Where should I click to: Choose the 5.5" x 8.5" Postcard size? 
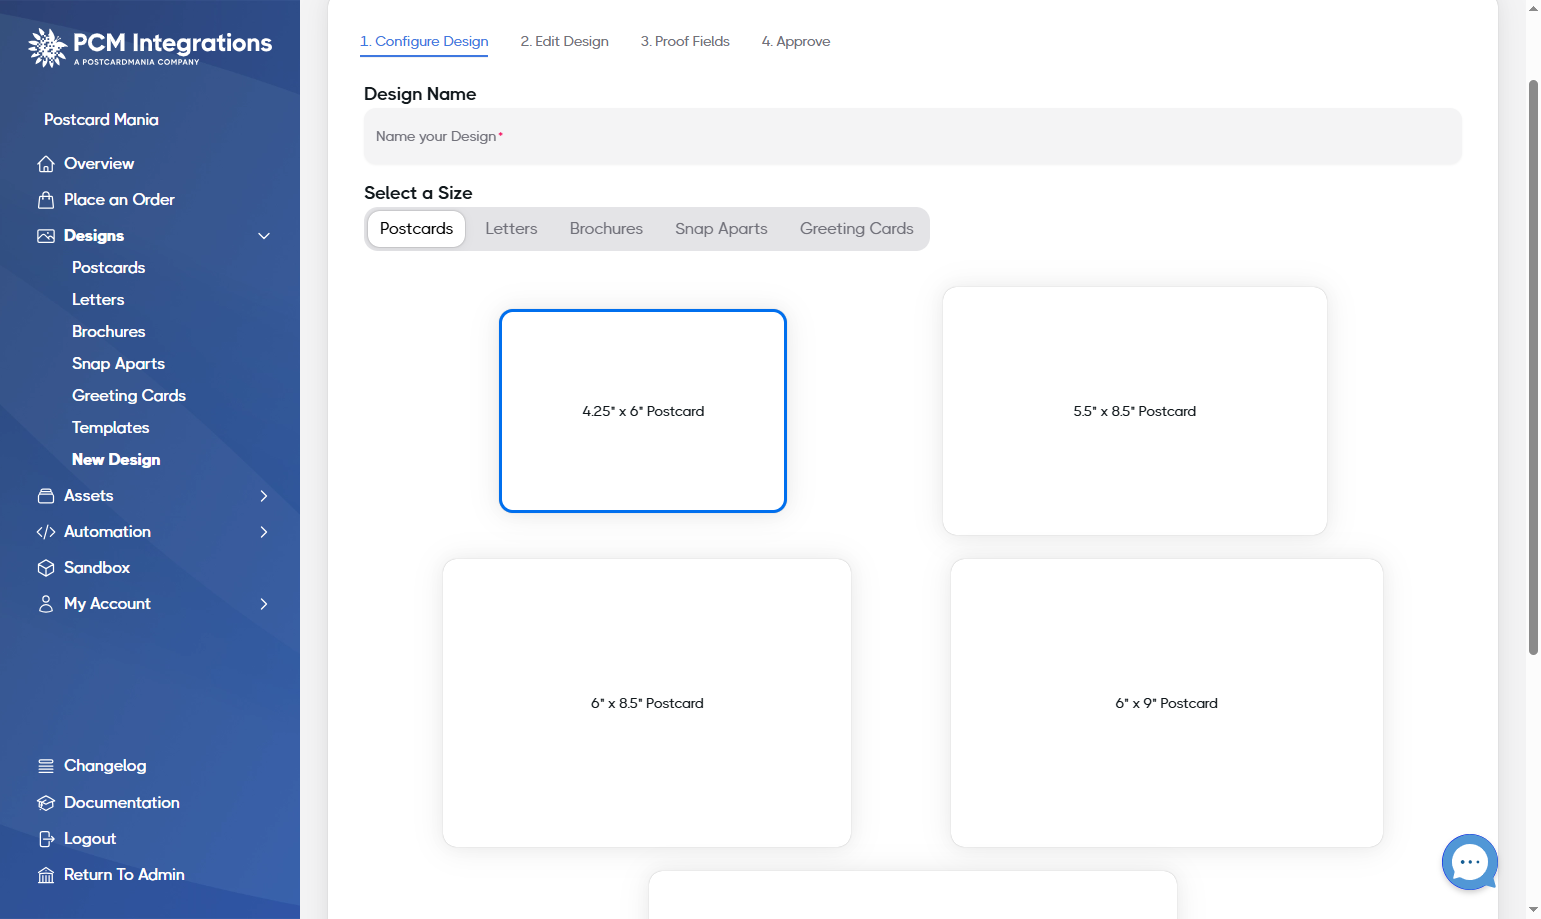1135,411
